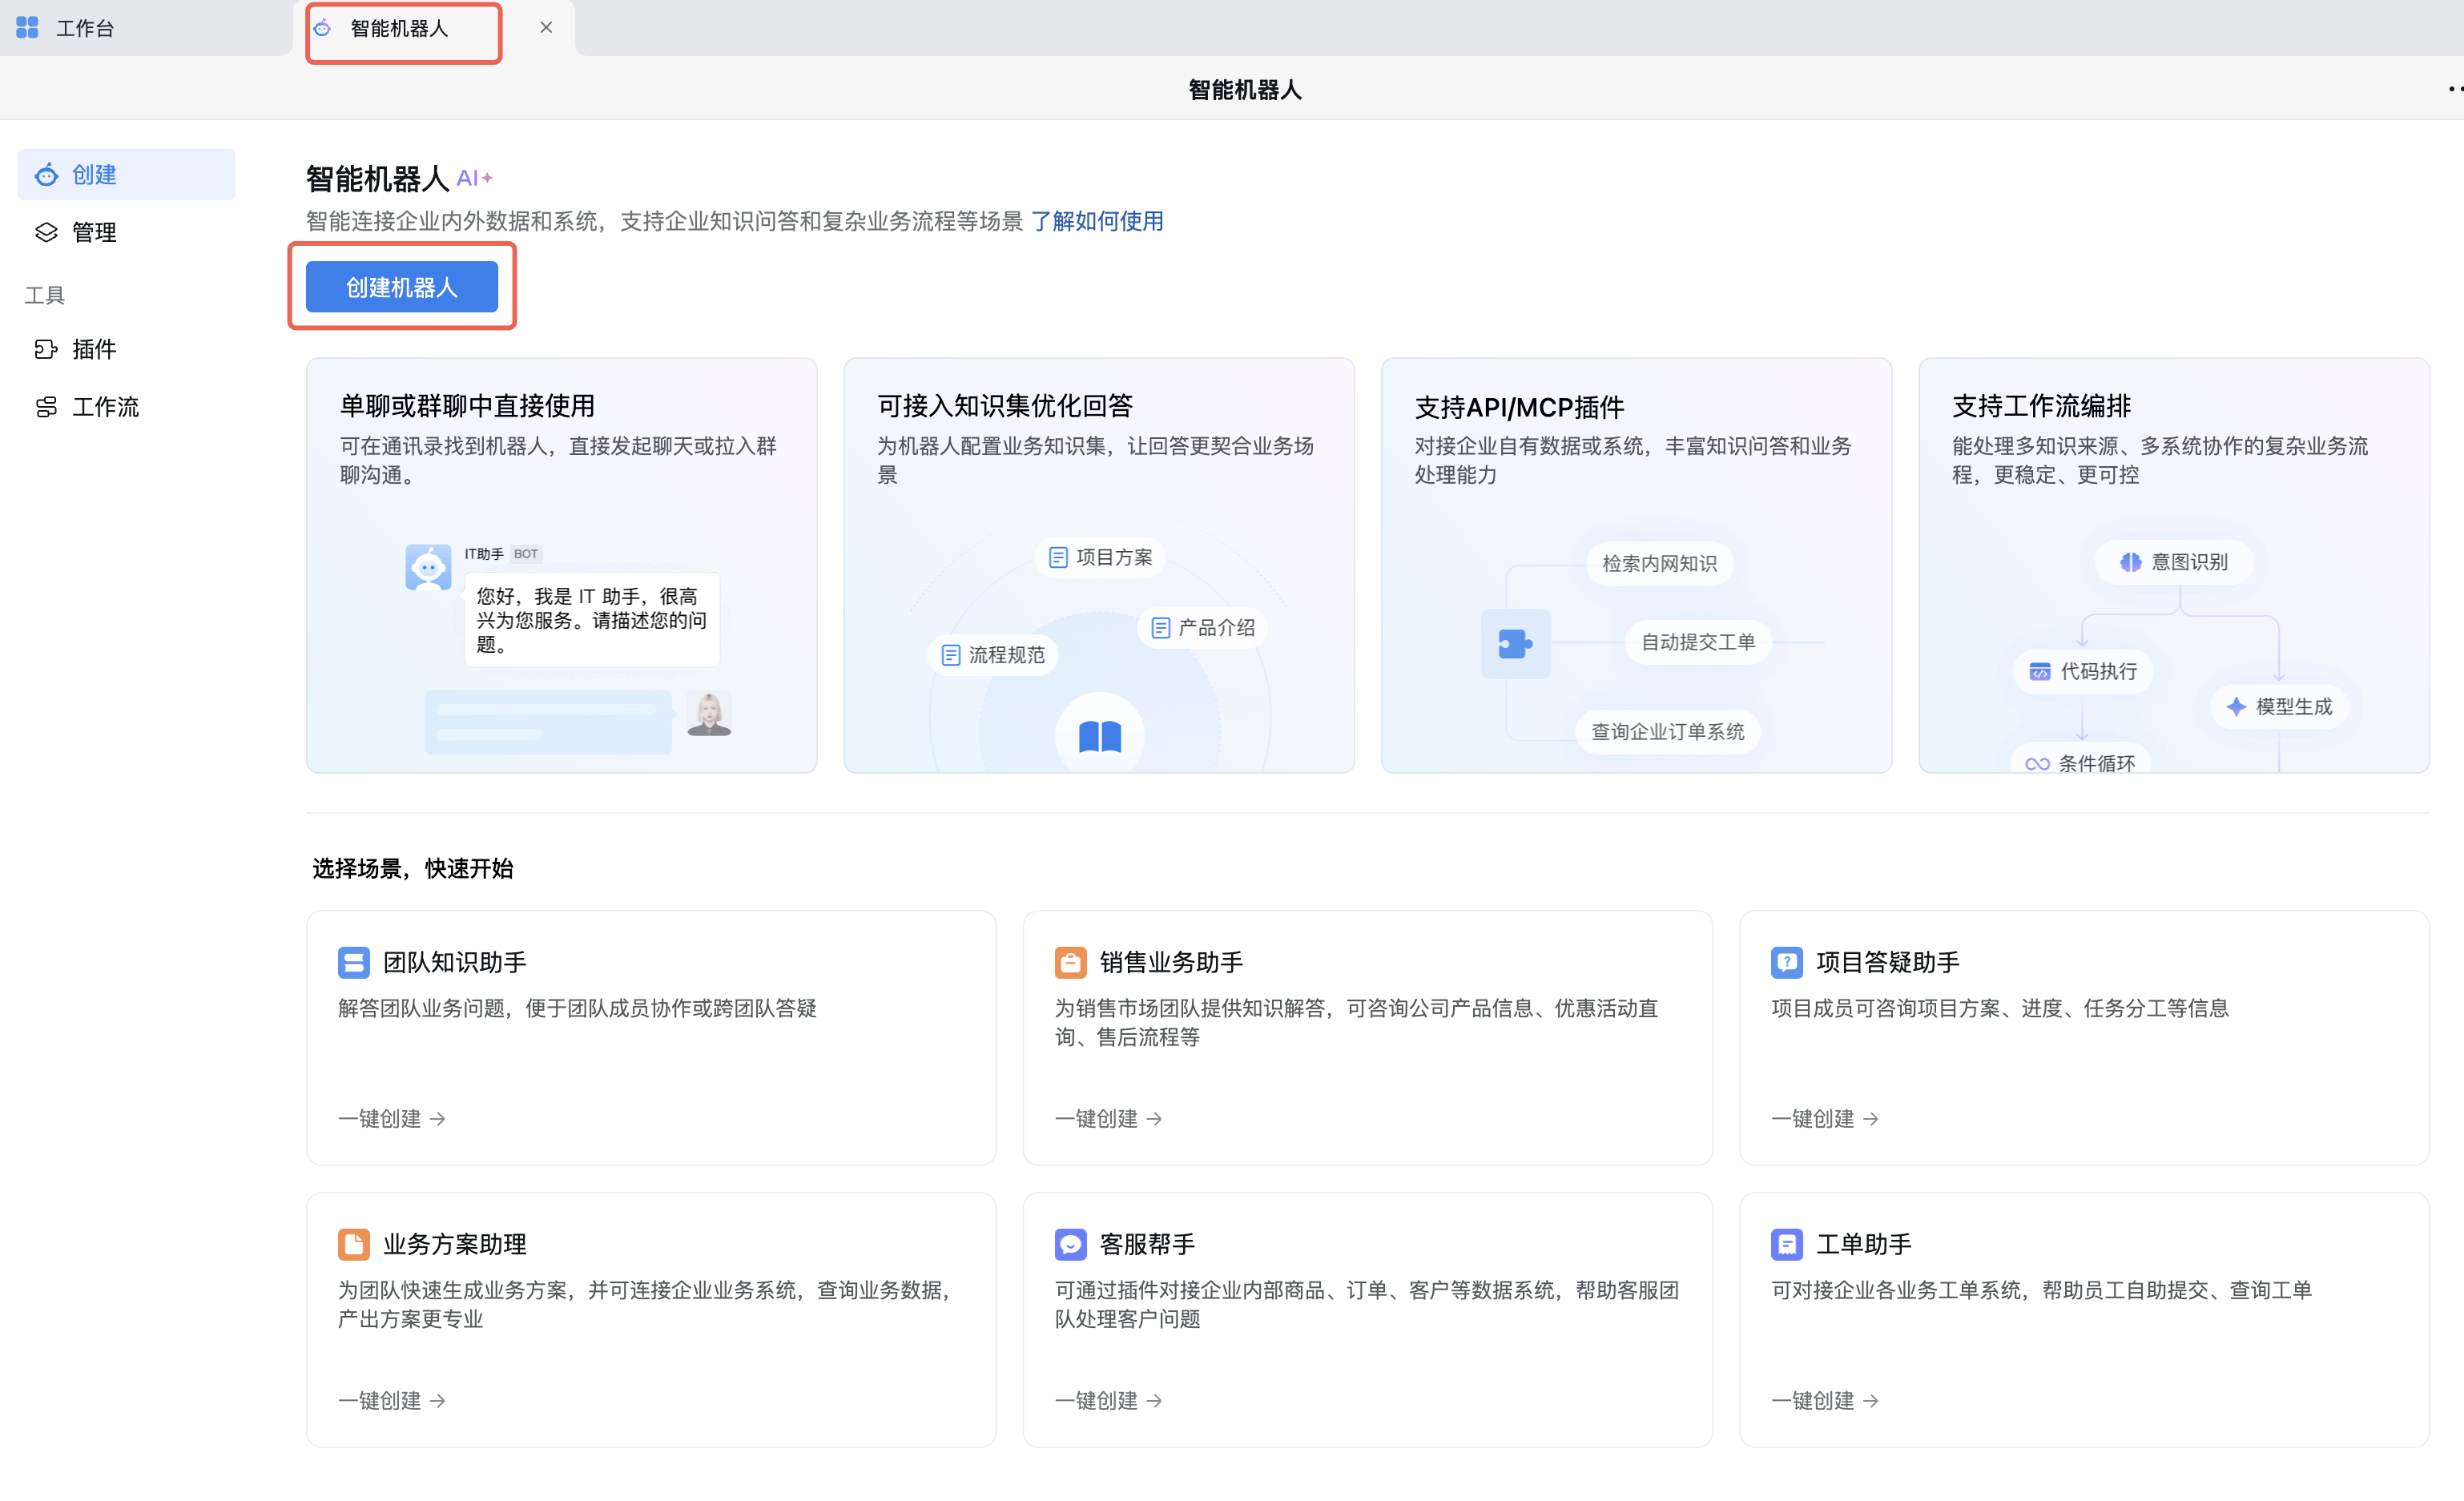The width and height of the screenshot is (2464, 1501).
Task: Switch to the 工作台 tab
Action: pyautogui.click(x=85, y=28)
